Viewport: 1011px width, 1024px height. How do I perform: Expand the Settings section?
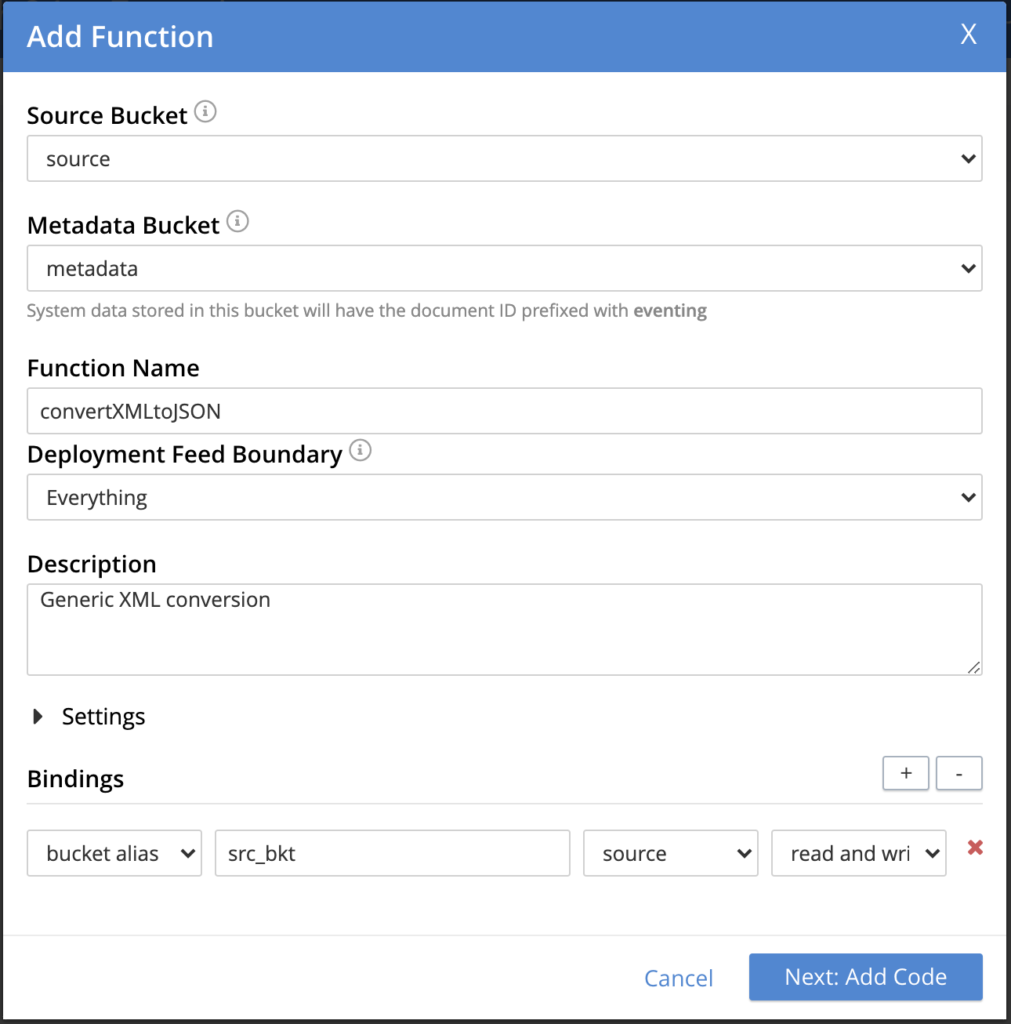88,716
